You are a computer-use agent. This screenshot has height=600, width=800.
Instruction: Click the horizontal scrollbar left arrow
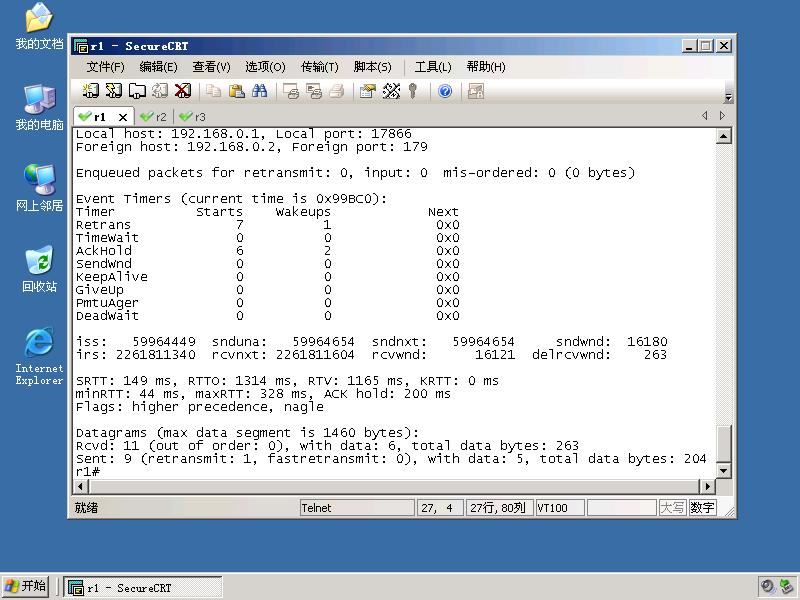(x=81, y=486)
